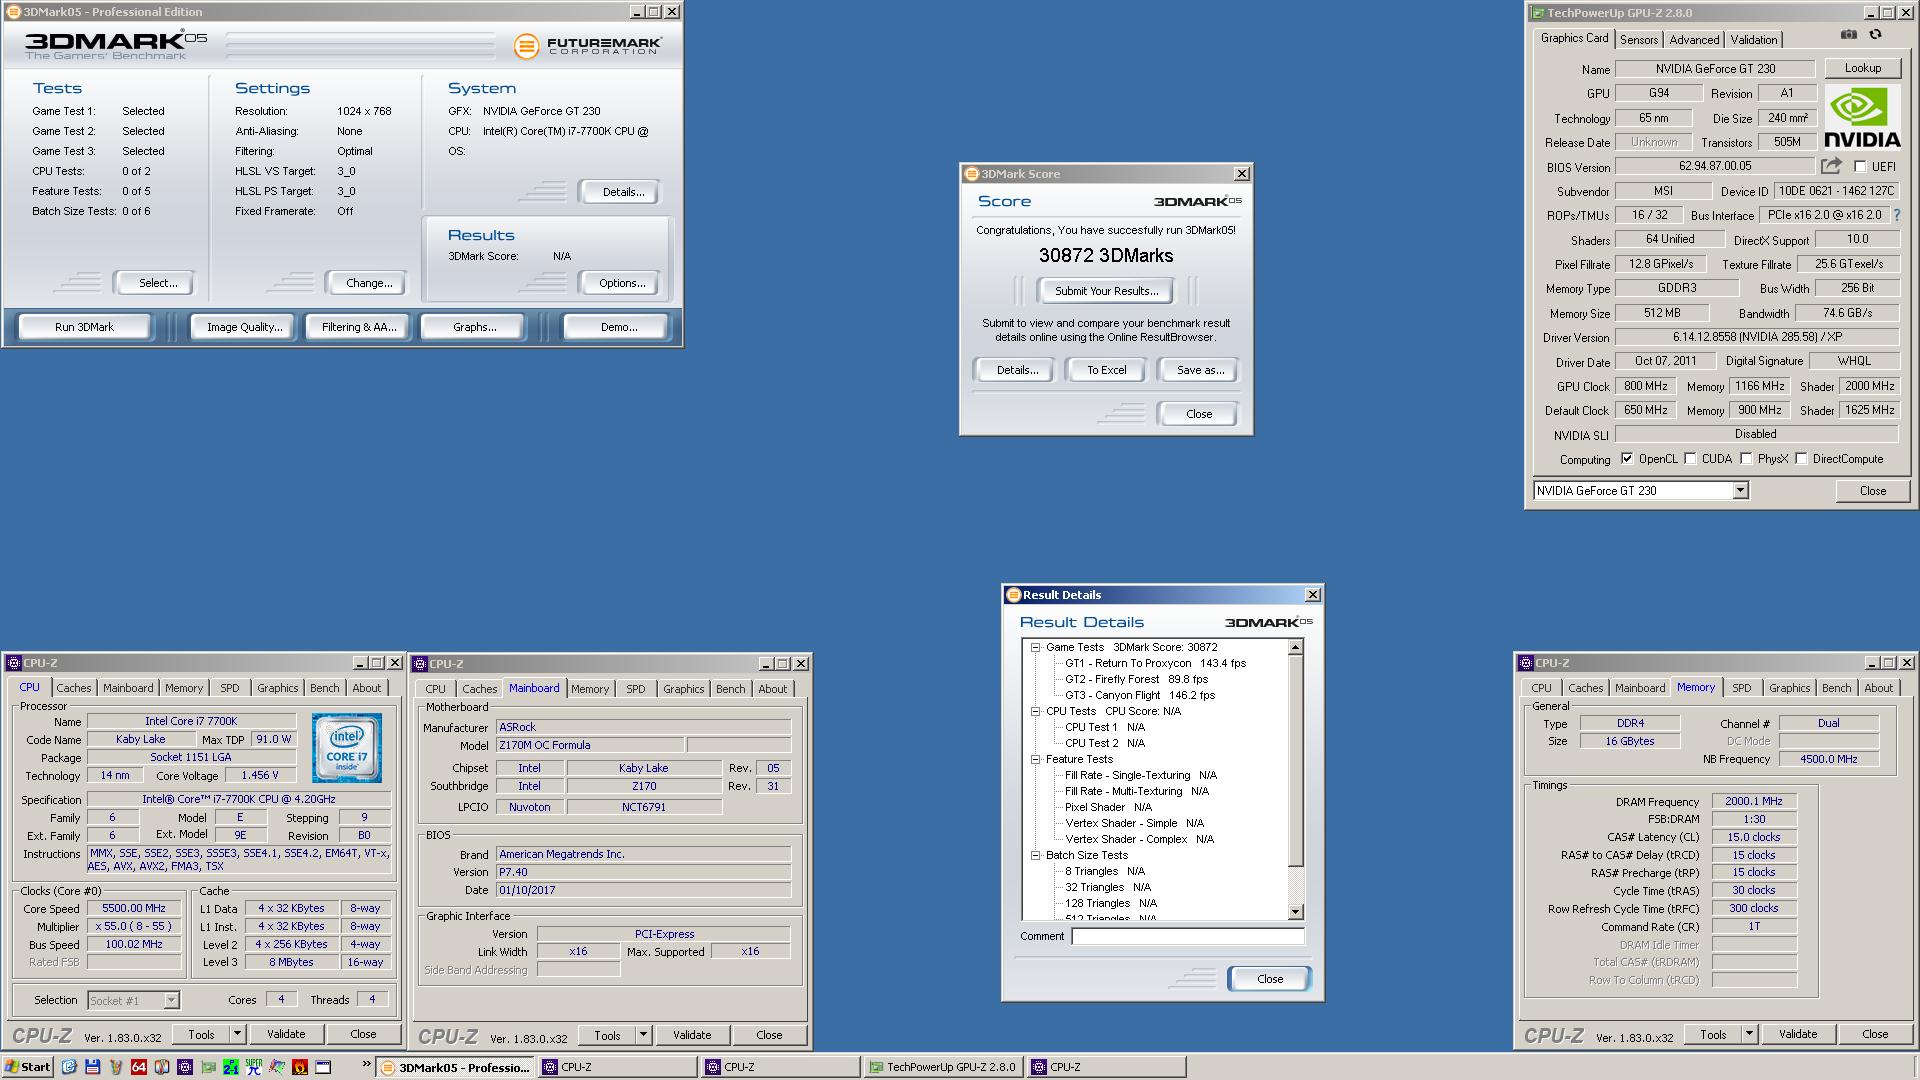
Task: Collapse the CPU Tests tree node
Action: (x=1036, y=711)
